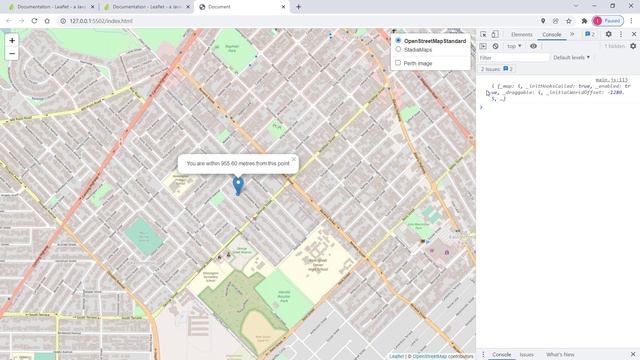Click the popup text about 955.60 metres

[x=238, y=163]
